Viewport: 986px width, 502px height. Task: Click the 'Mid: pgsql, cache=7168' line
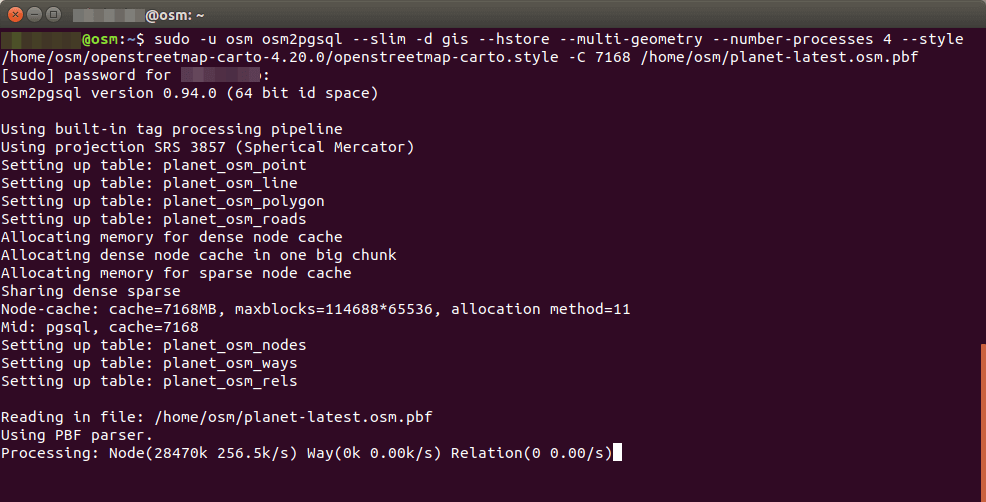tap(100, 327)
